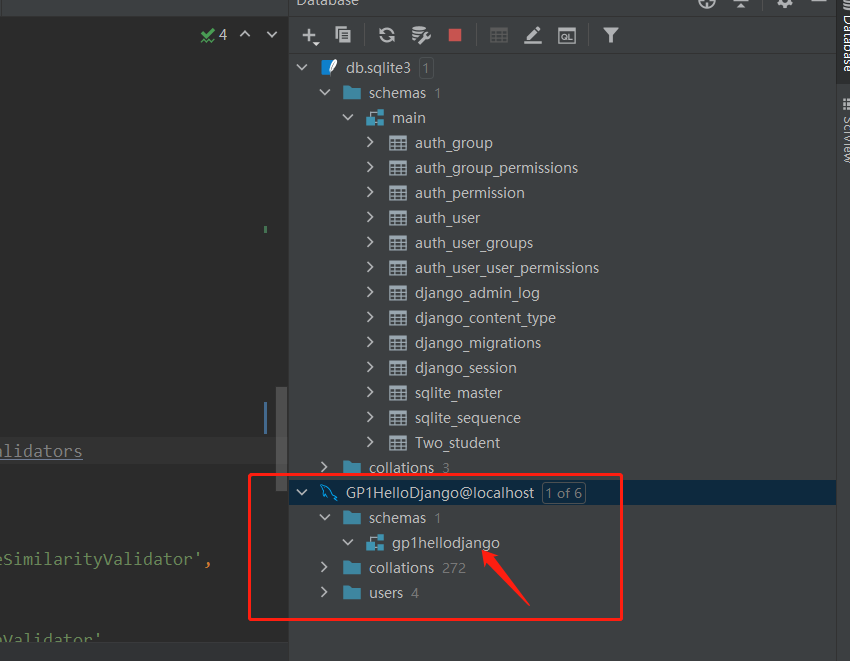Click the MySQL dolphin icon
Image resolution: width=850 pixels, height=661 pixels.
329,492
